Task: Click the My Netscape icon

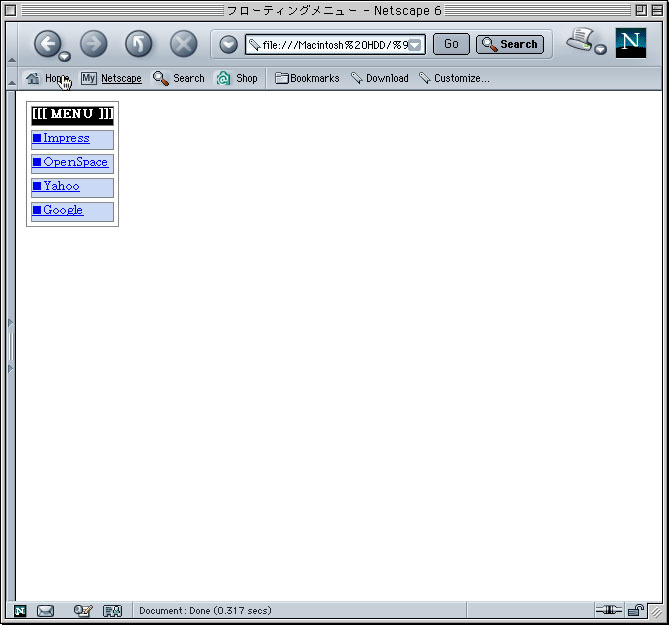Action: click(89, 78)
